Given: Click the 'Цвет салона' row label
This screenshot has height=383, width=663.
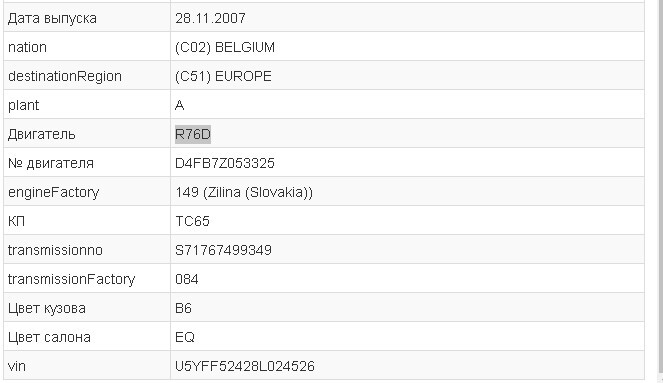Looking at the screenshot, I should click(x=49, y=337).
